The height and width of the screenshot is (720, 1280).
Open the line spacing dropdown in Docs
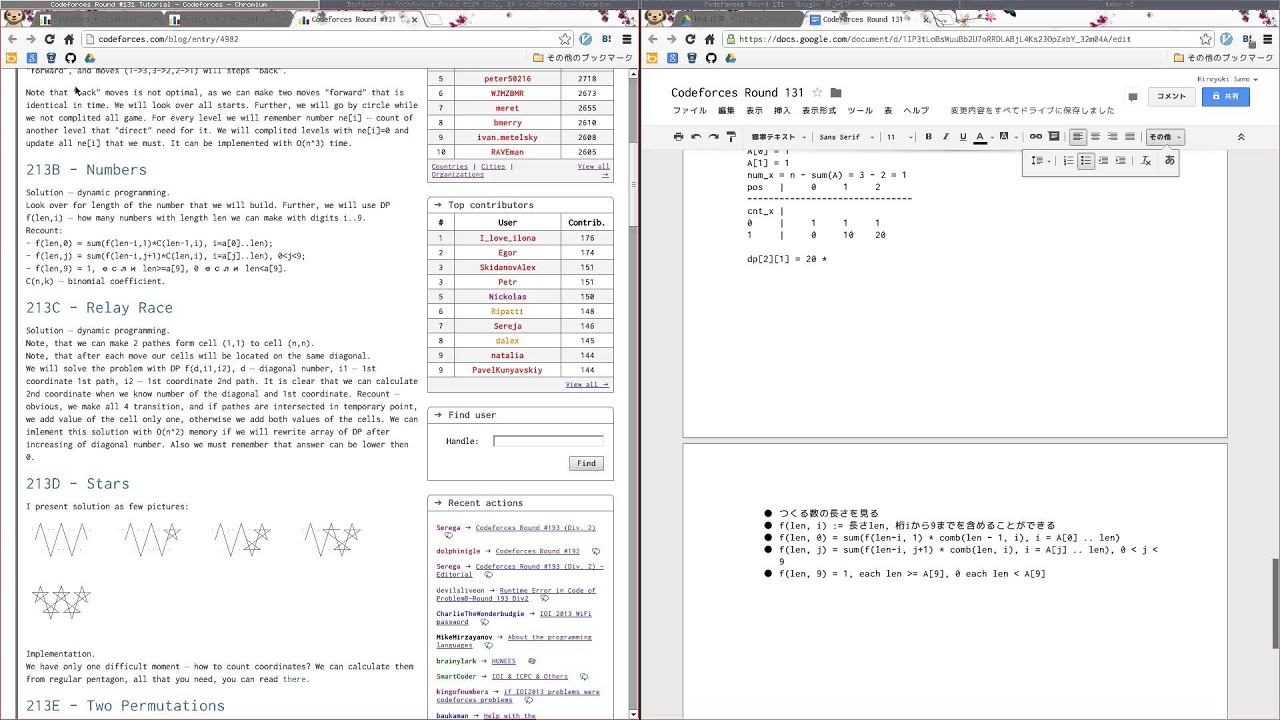(1039, 161)
